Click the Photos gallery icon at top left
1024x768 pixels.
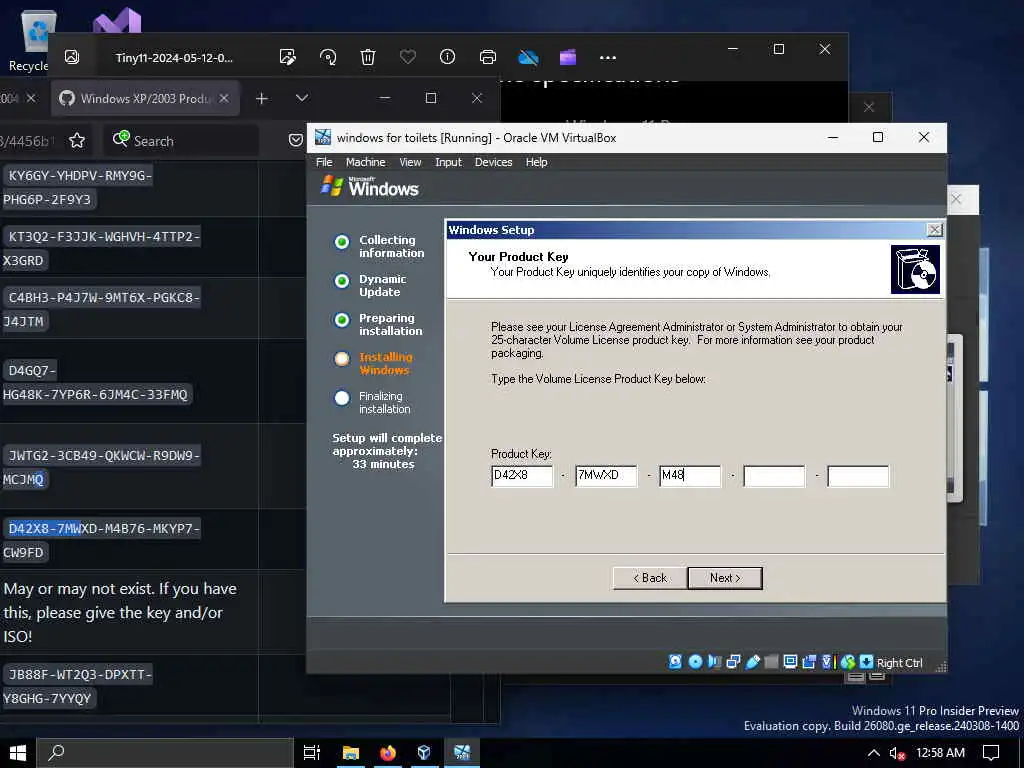[x=72, y=57]
